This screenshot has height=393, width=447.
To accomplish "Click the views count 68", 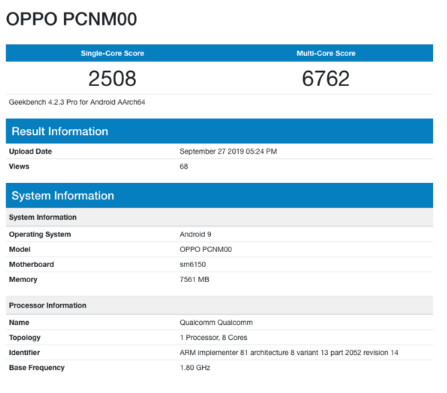I will (x=184, y=166).
